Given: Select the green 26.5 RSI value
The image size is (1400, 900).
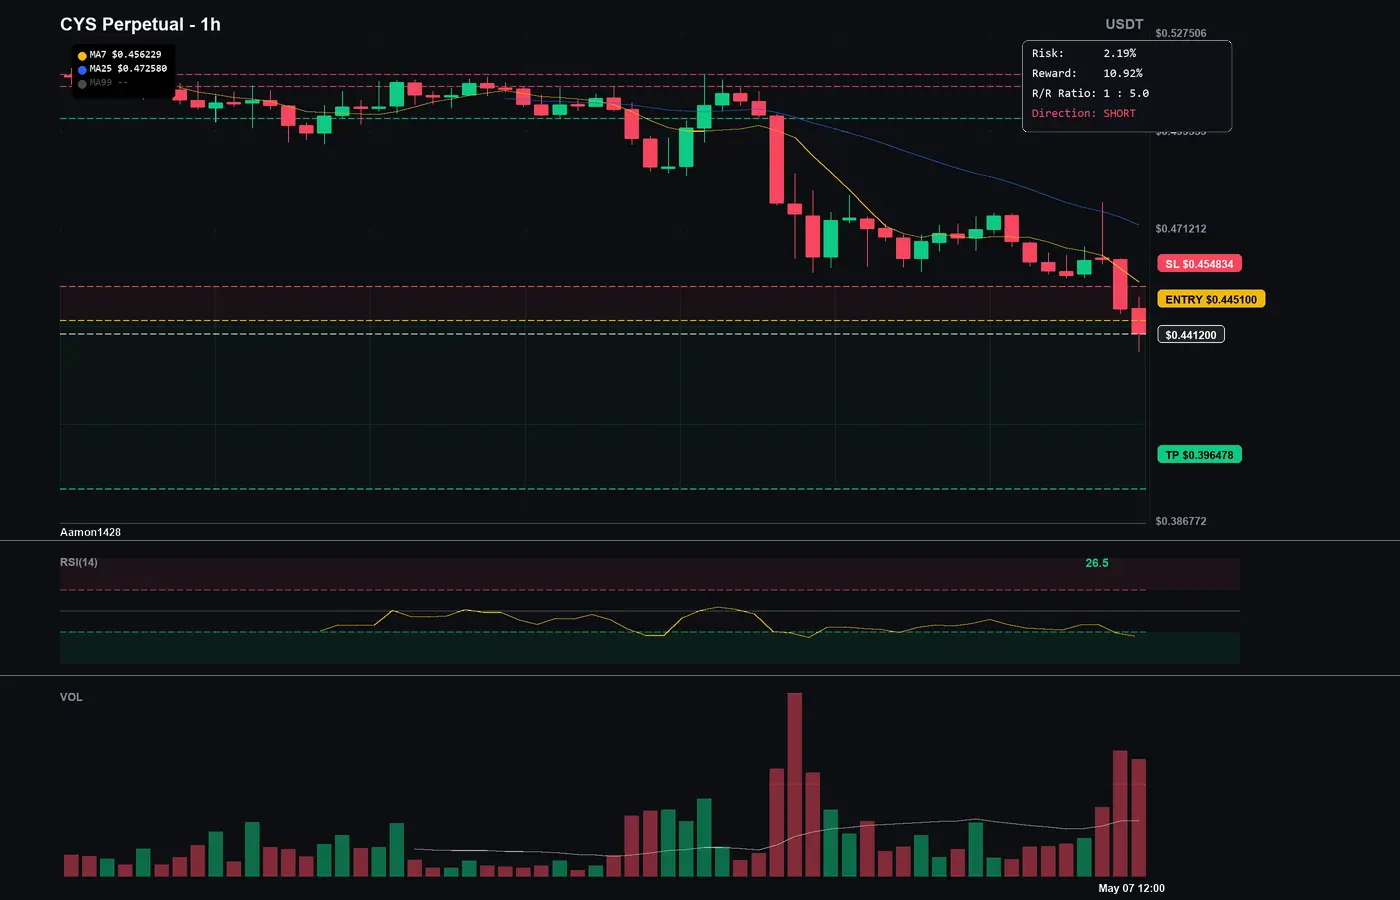Looking at the screenshot, I should (1097, 563).
